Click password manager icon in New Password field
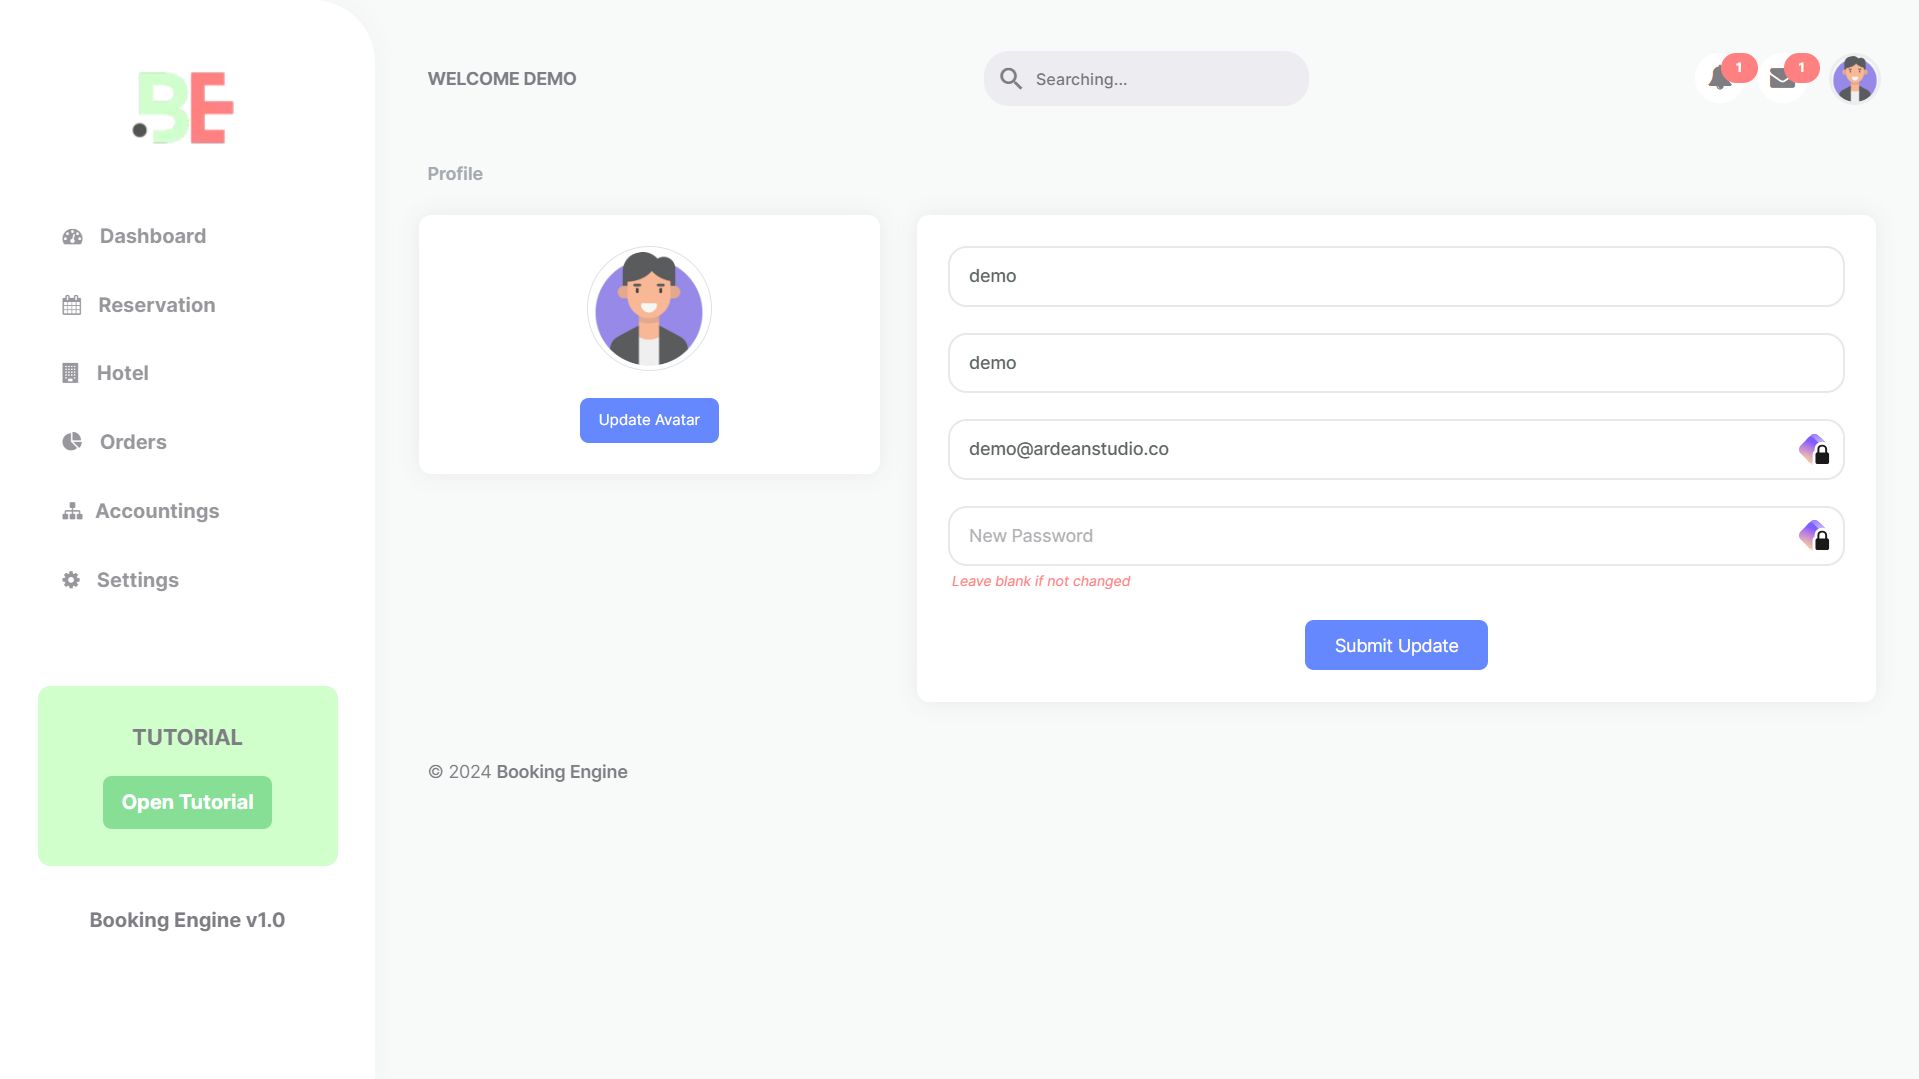Viewport: 1919px width, 1079px height. pyautogui.click(x=1814, y=536)
